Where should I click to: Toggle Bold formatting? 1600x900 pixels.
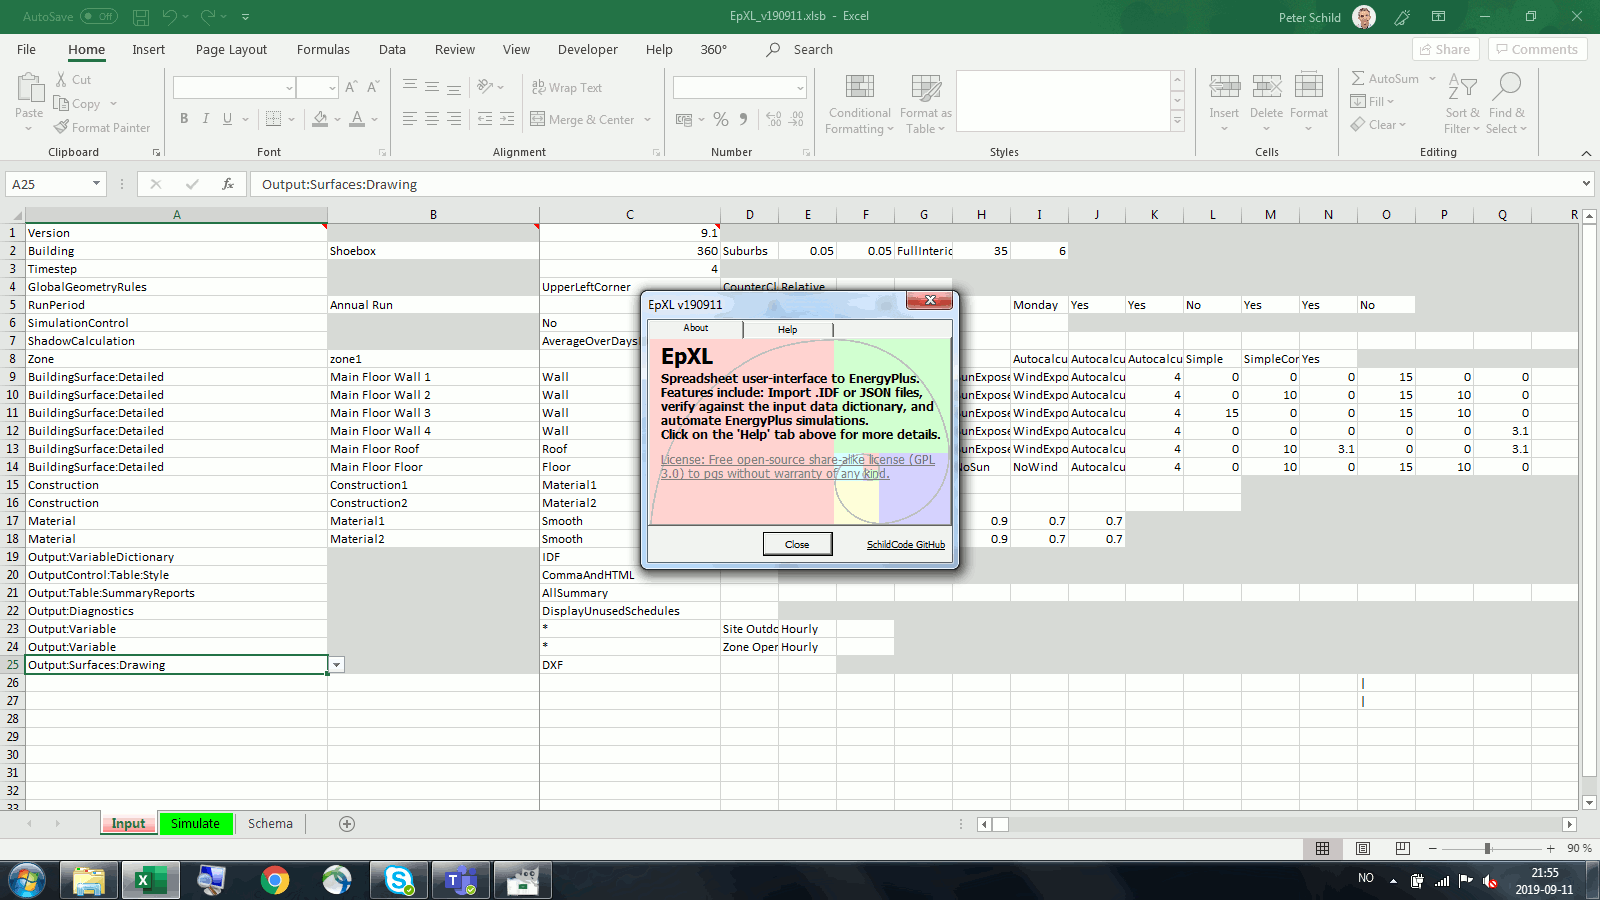pos(184,119)
